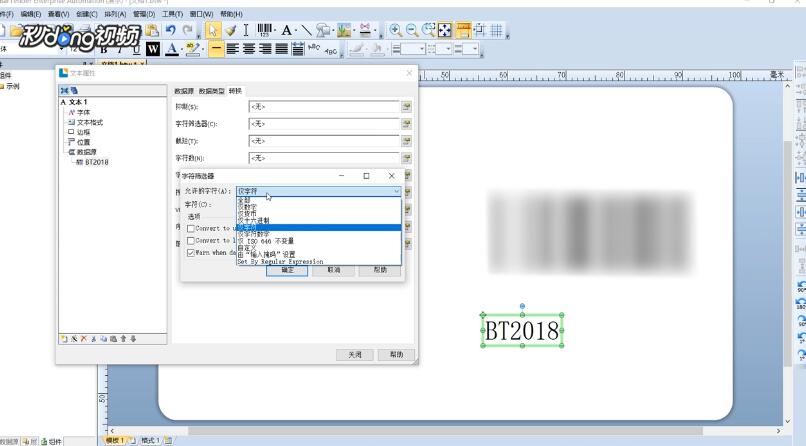The width and height of the screenshot is (806, 446).
Task: Click the font color A icon
Action: [x=172, y=49]
